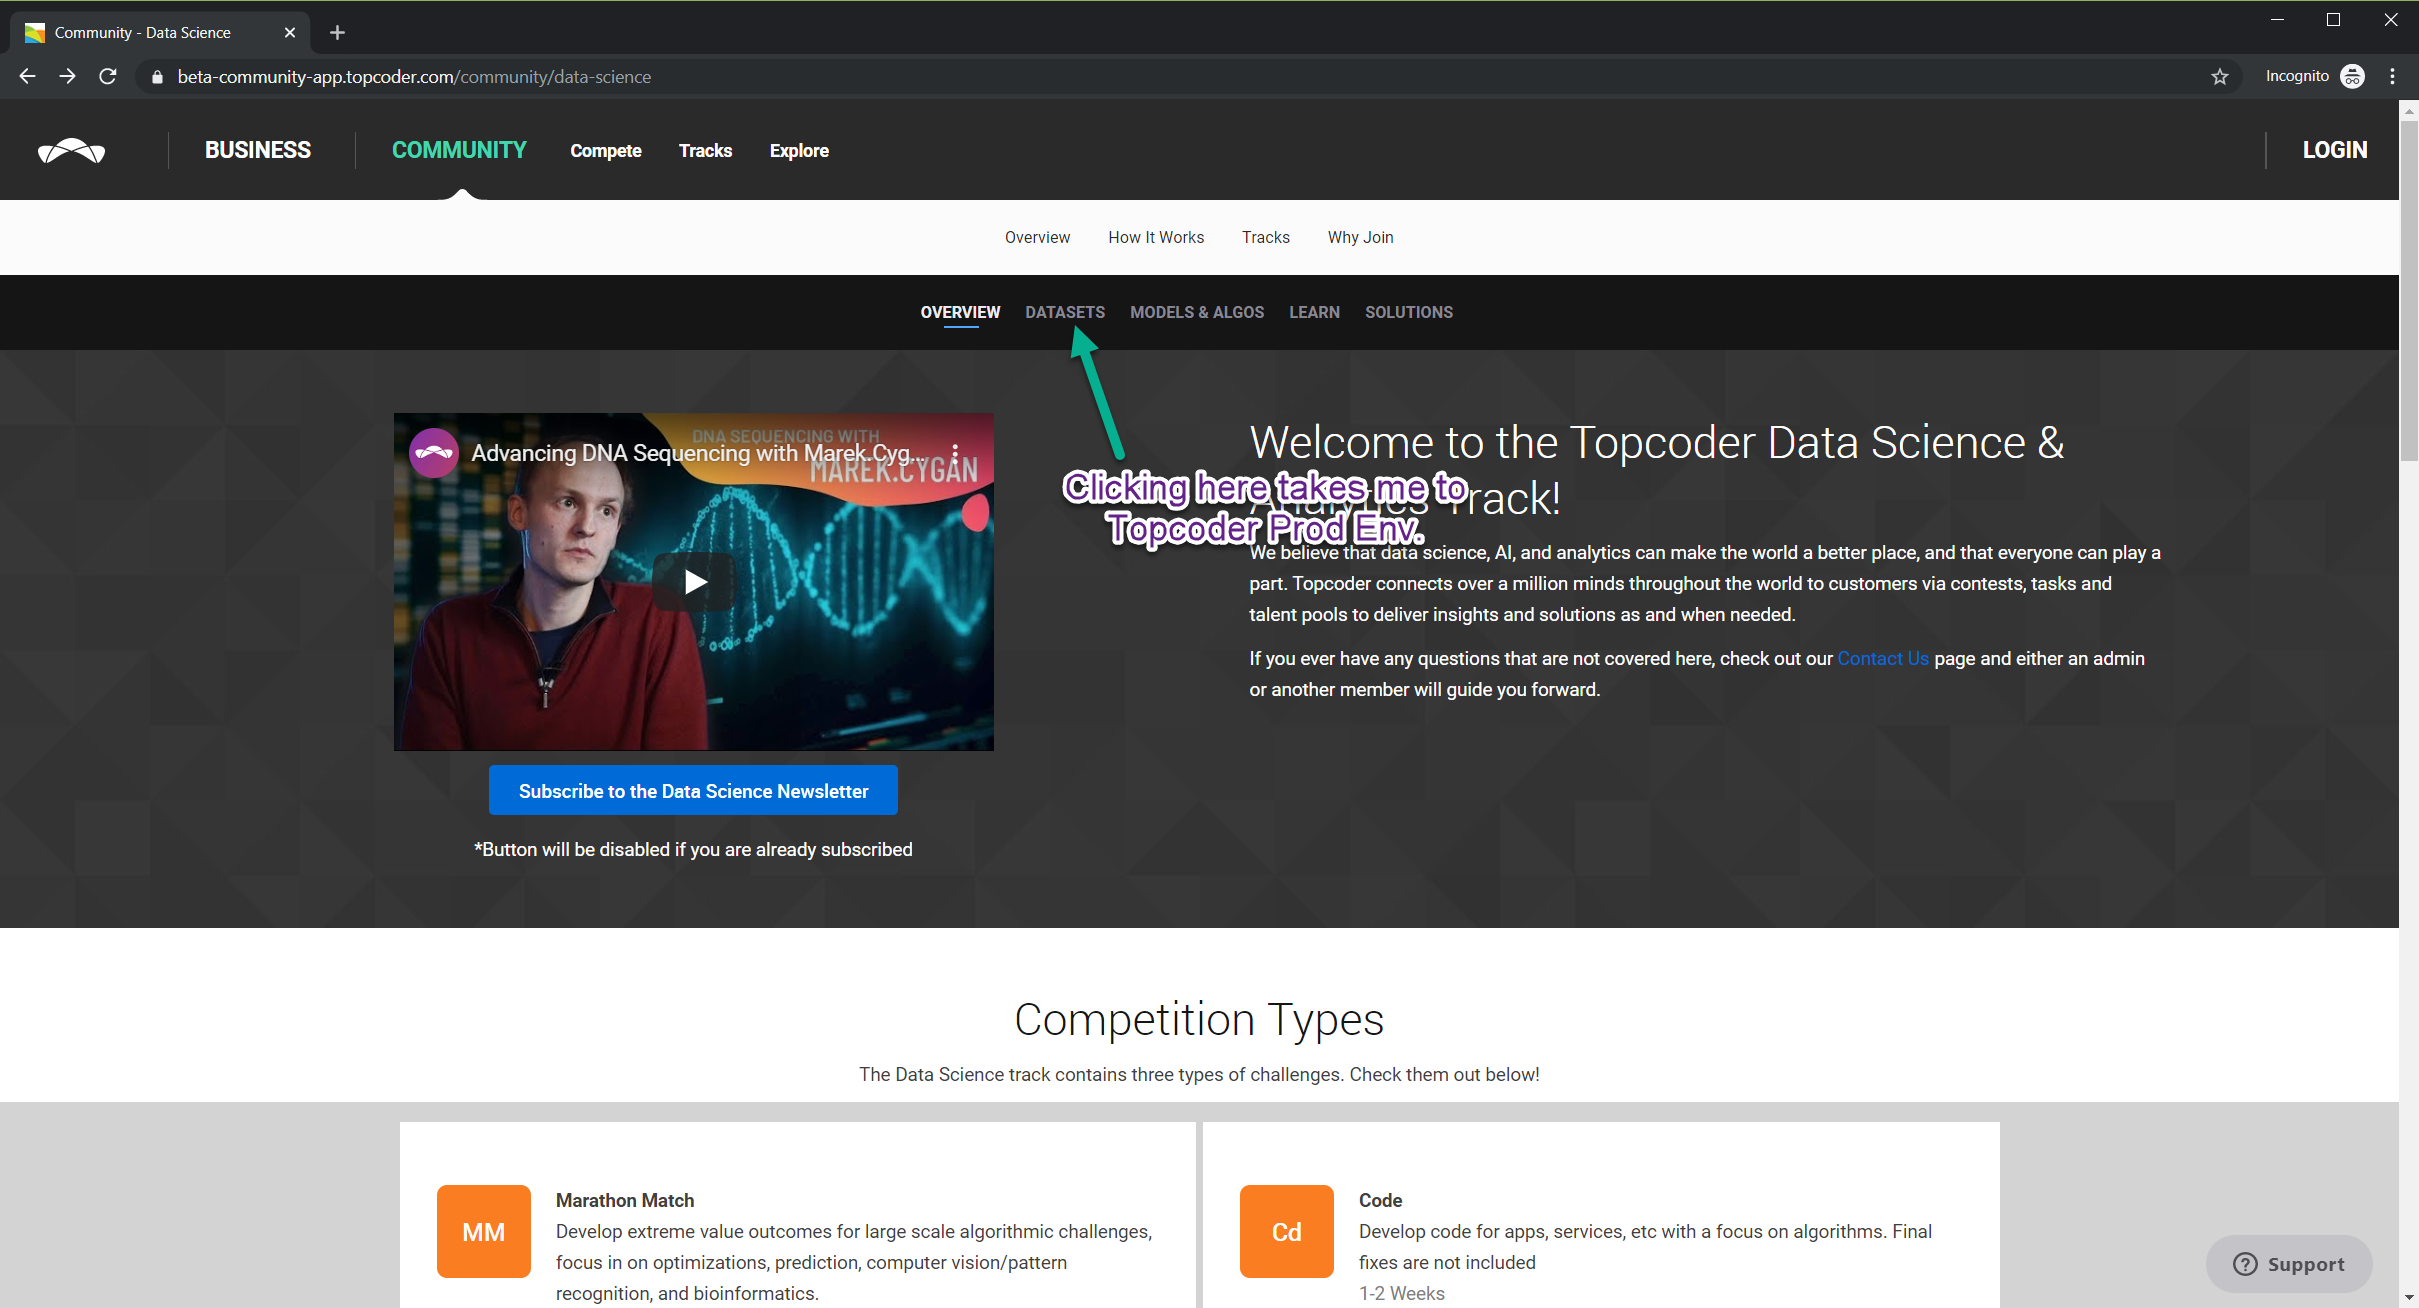
Task: Expand the Tracks menu in header
Action: click(705, 151)
